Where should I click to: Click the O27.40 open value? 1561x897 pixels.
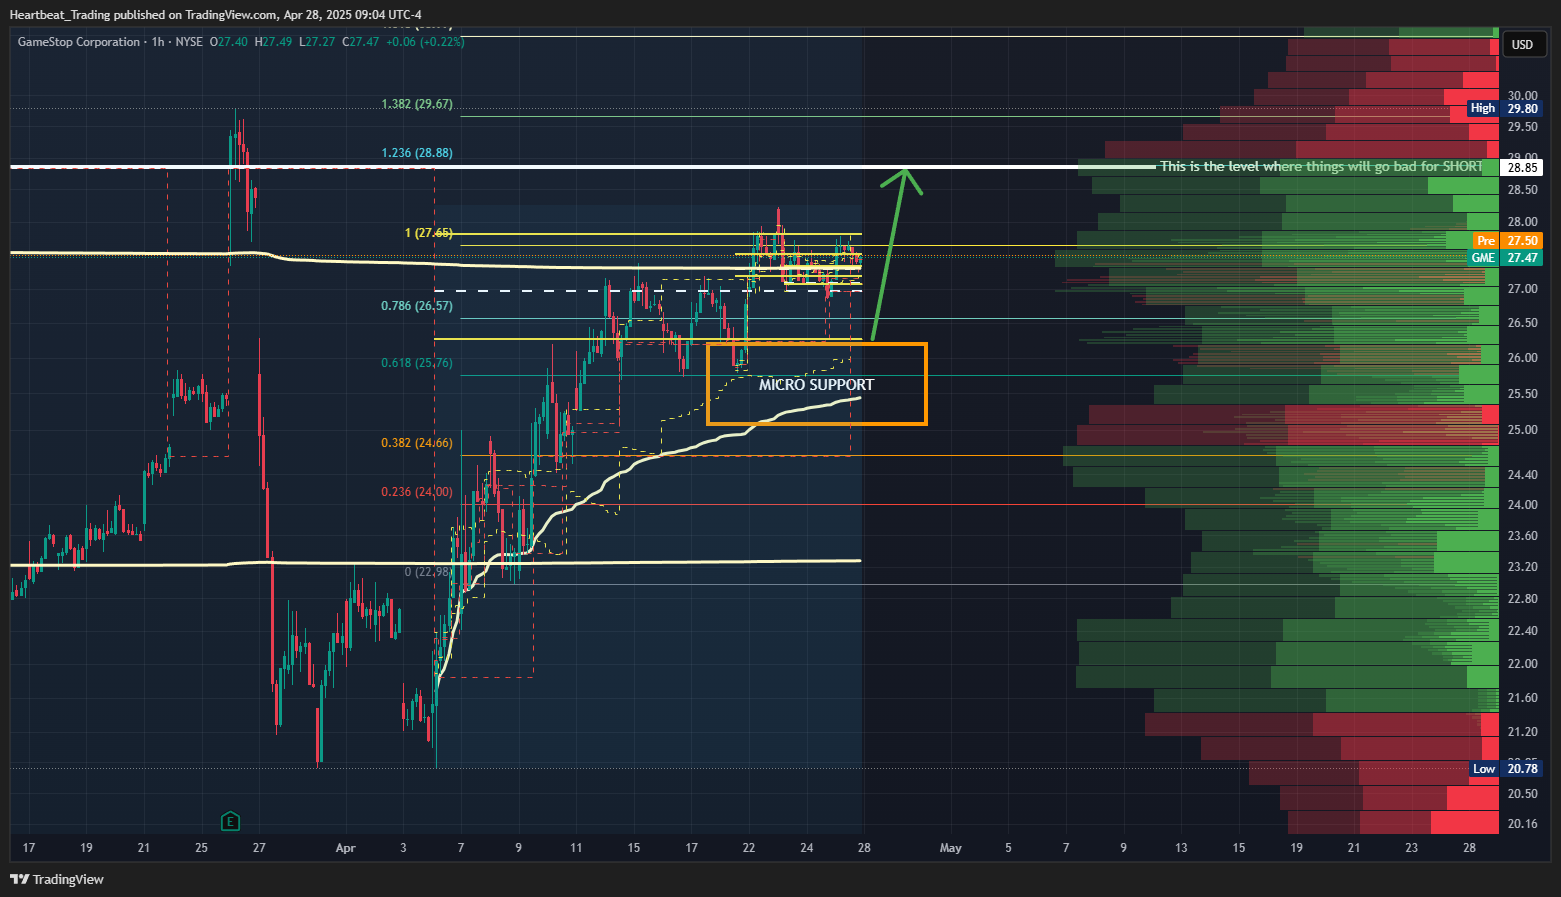pyautogui.click(x=227, y=42)
